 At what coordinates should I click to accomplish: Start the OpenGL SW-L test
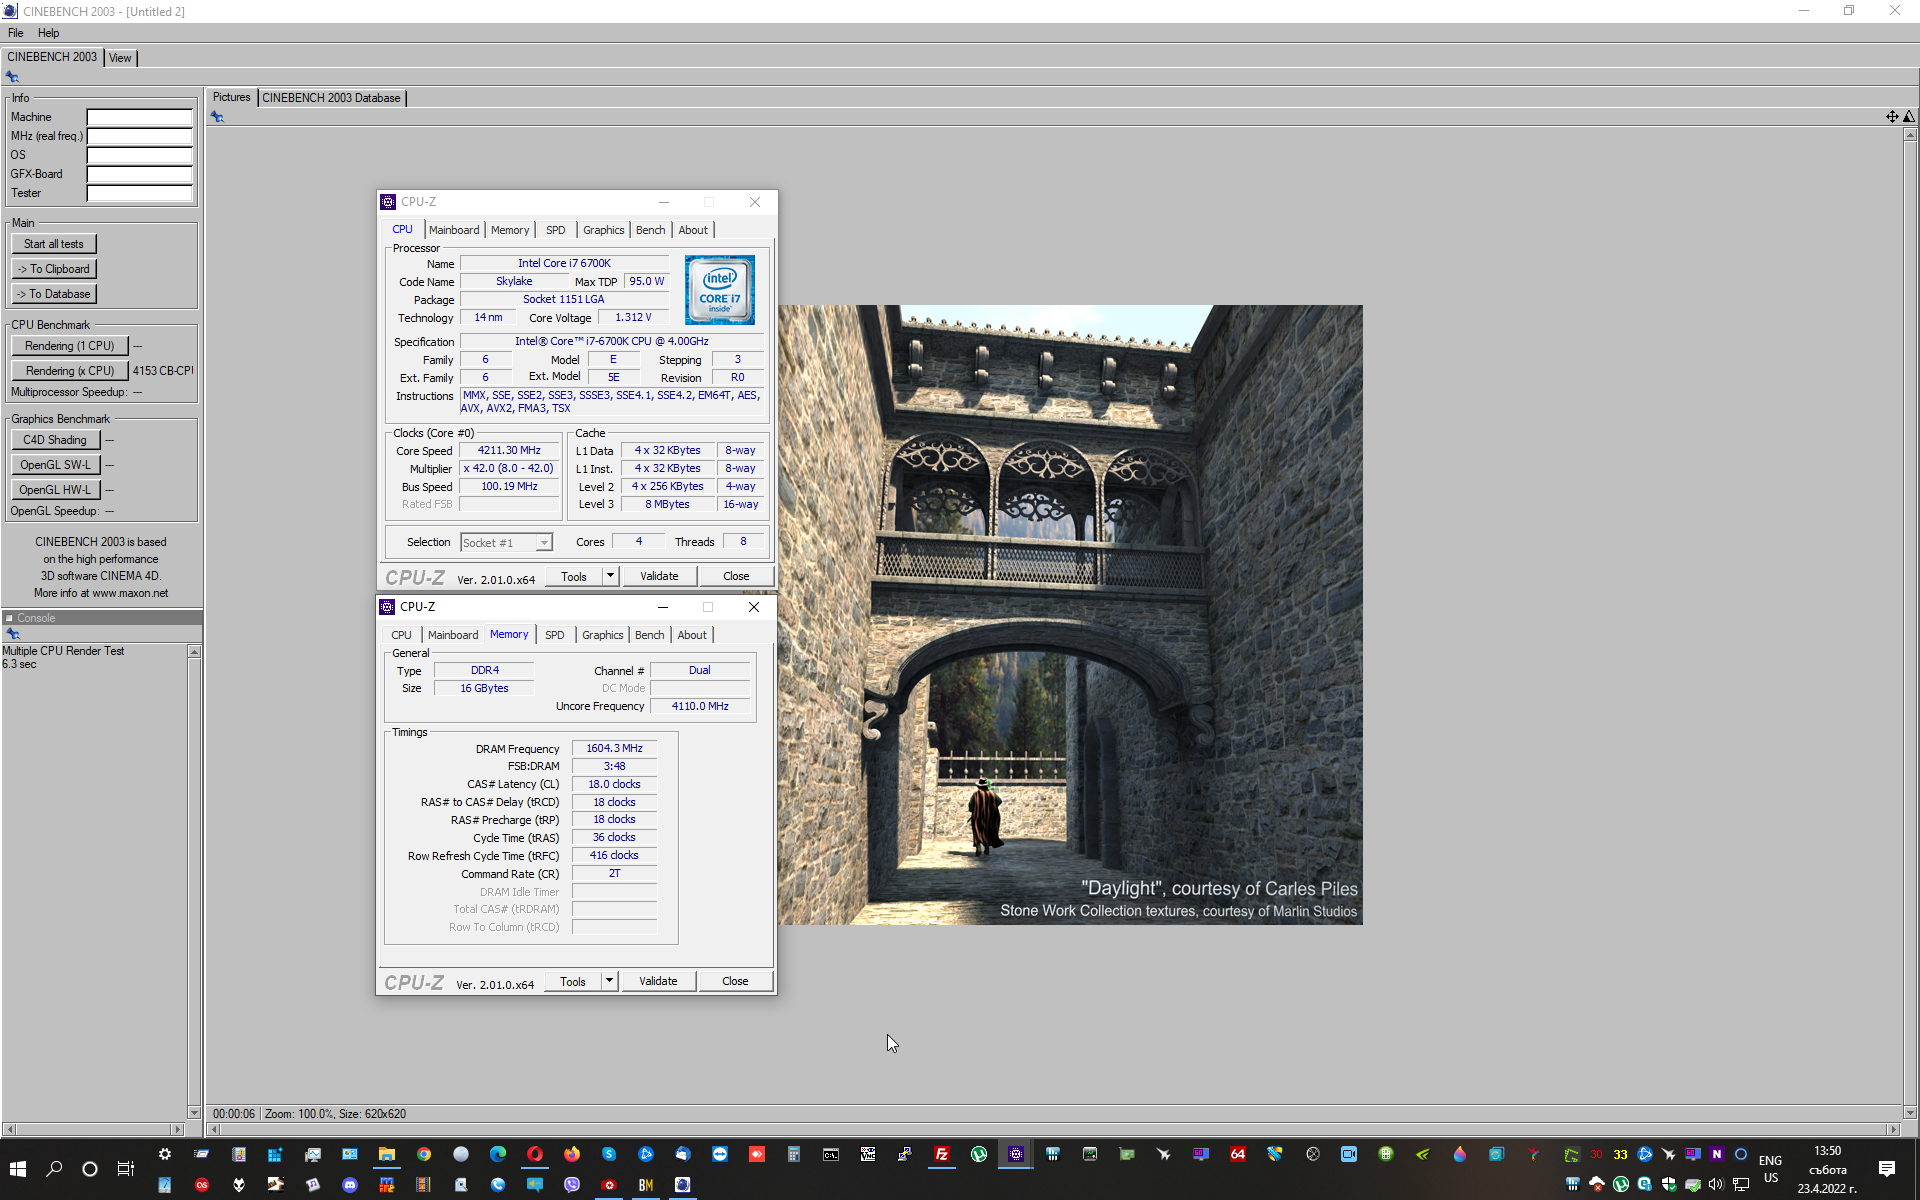55,465
